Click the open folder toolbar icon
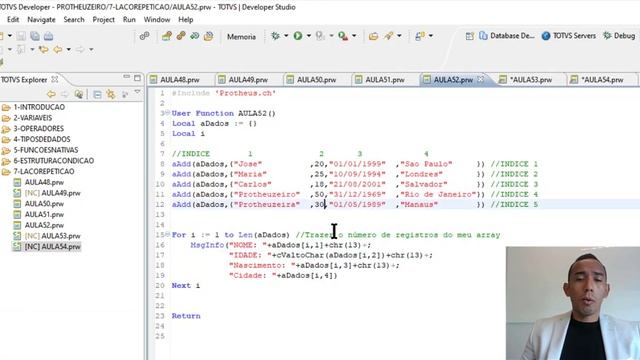Viewport: 640px width, 360px height. point(373,36)
